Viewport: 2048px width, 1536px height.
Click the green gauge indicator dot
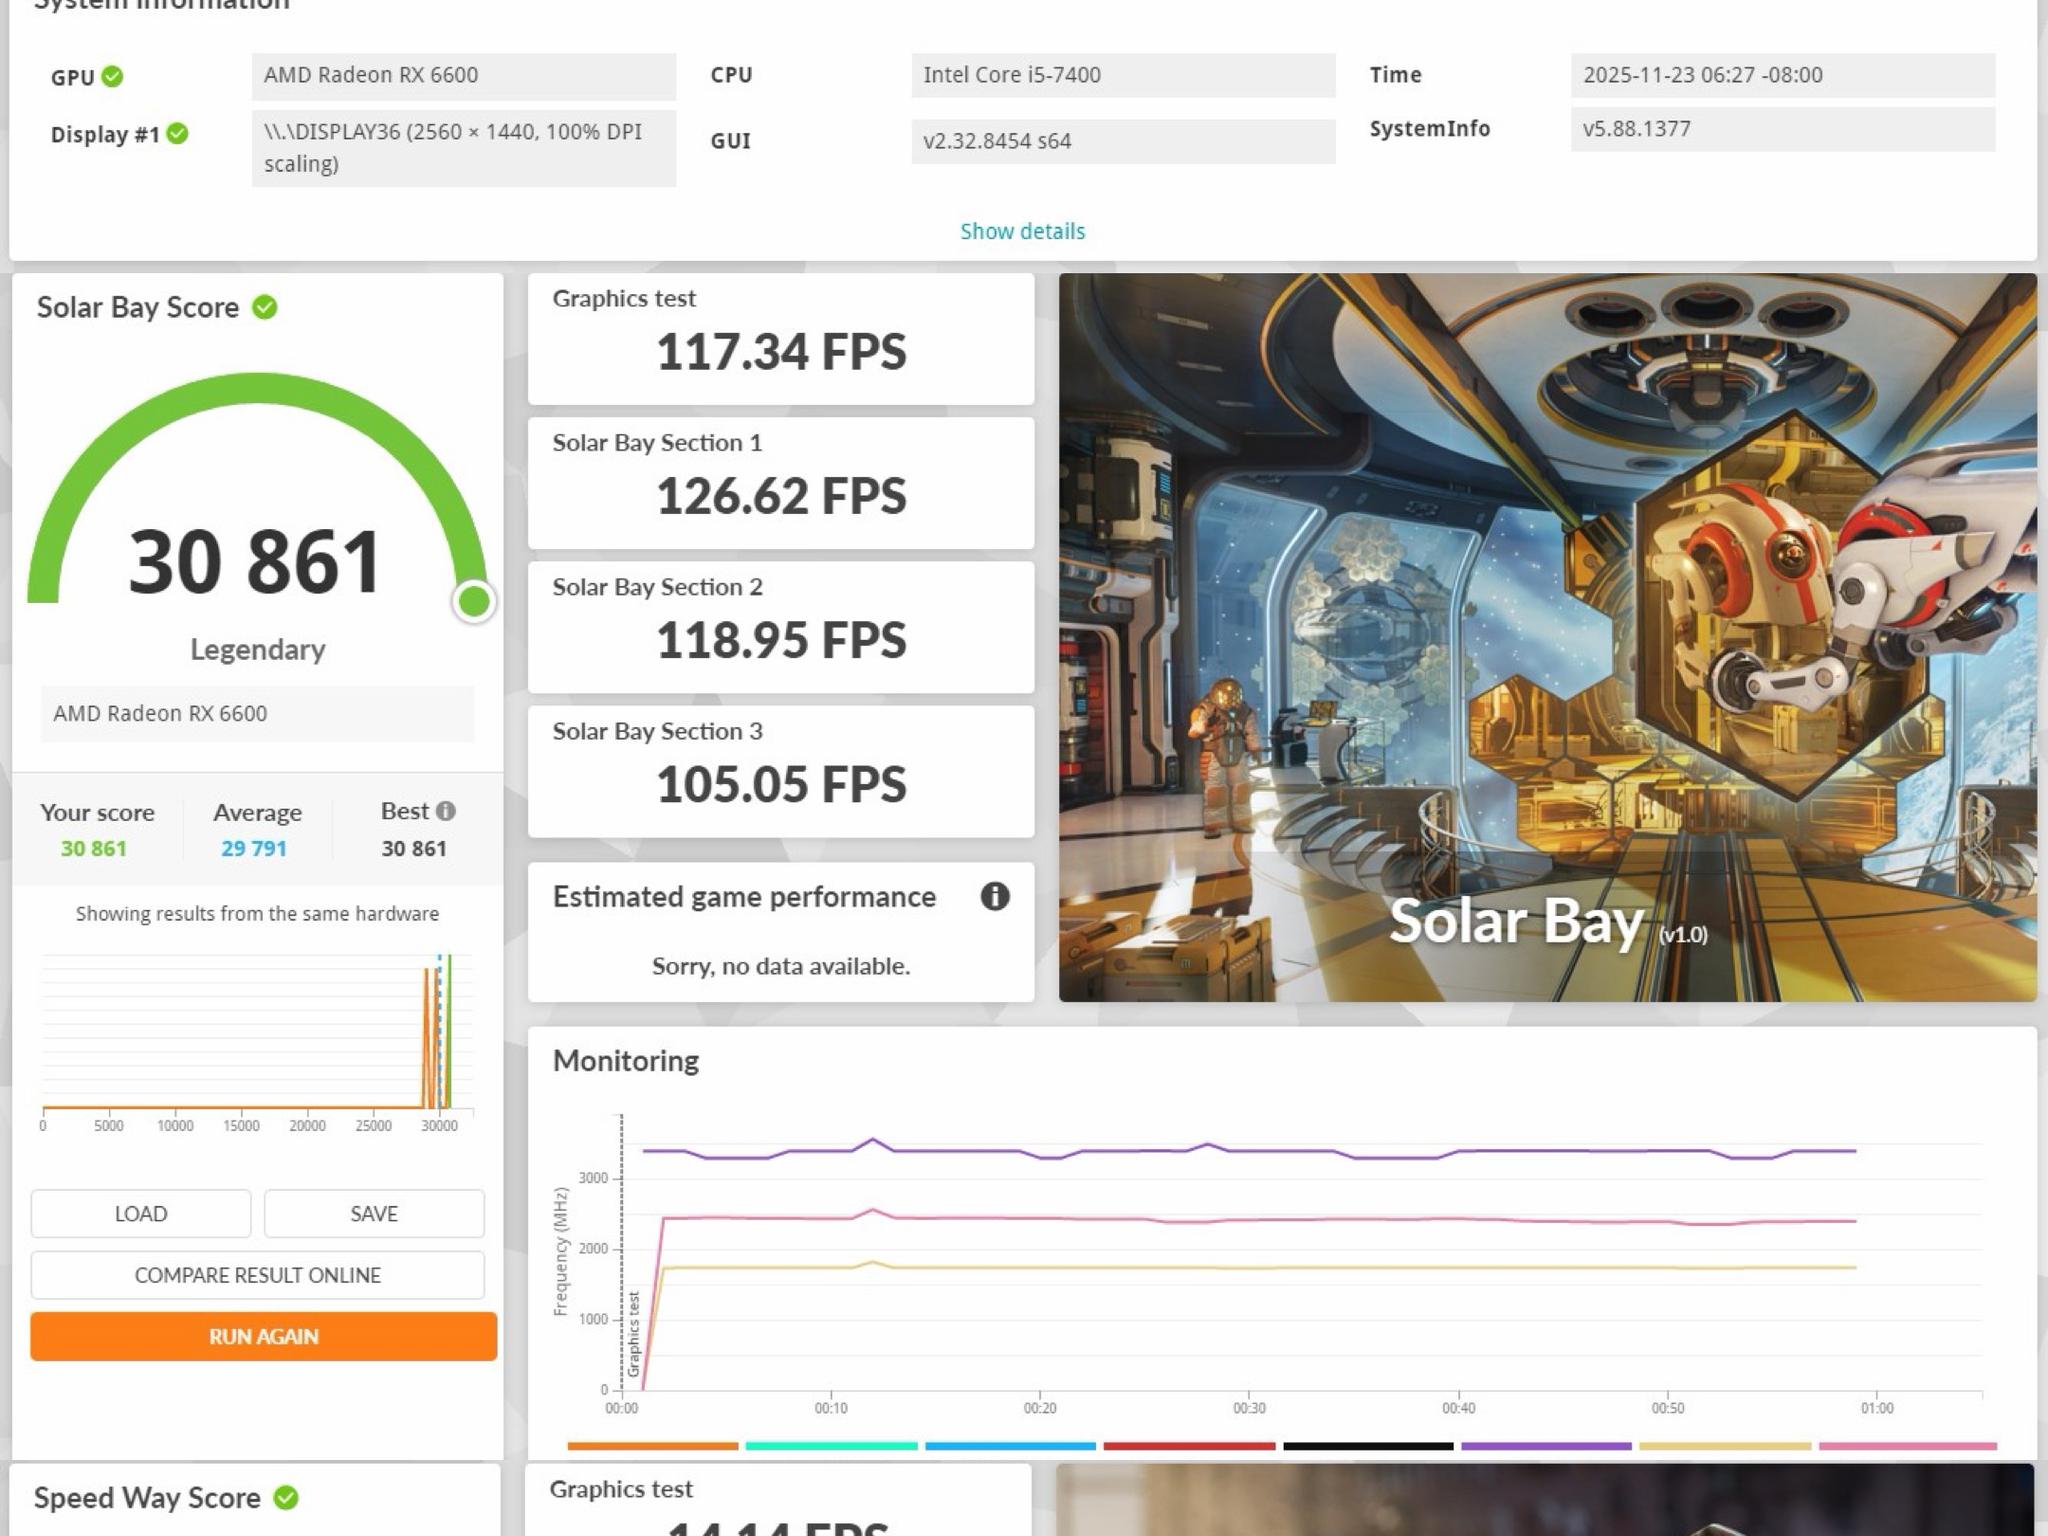coord(474,602)
